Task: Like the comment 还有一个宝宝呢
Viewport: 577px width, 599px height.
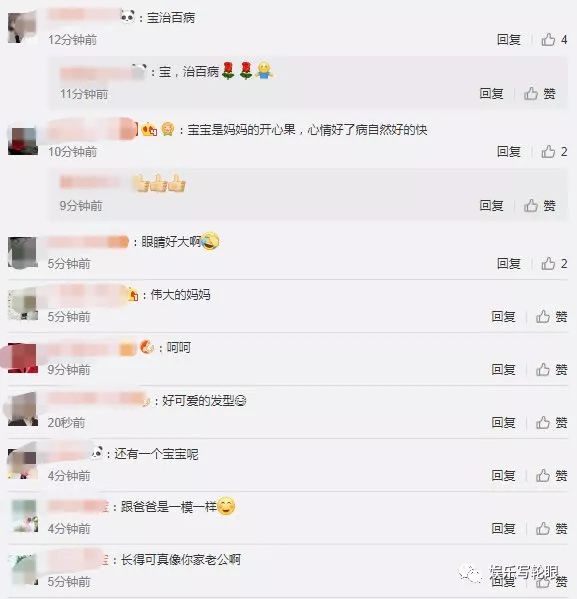Action: (x=551, y=476)
